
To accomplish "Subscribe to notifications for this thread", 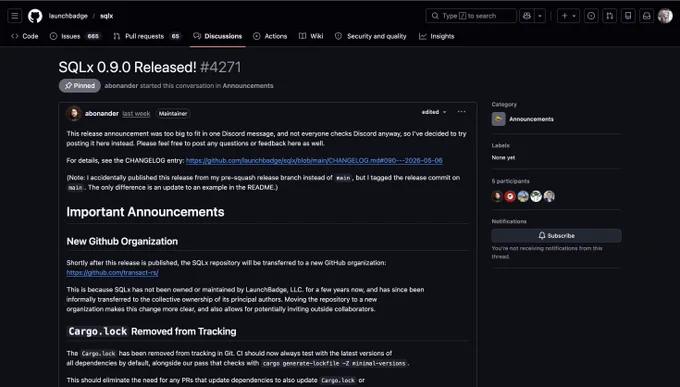I will [x=556, y=236].
